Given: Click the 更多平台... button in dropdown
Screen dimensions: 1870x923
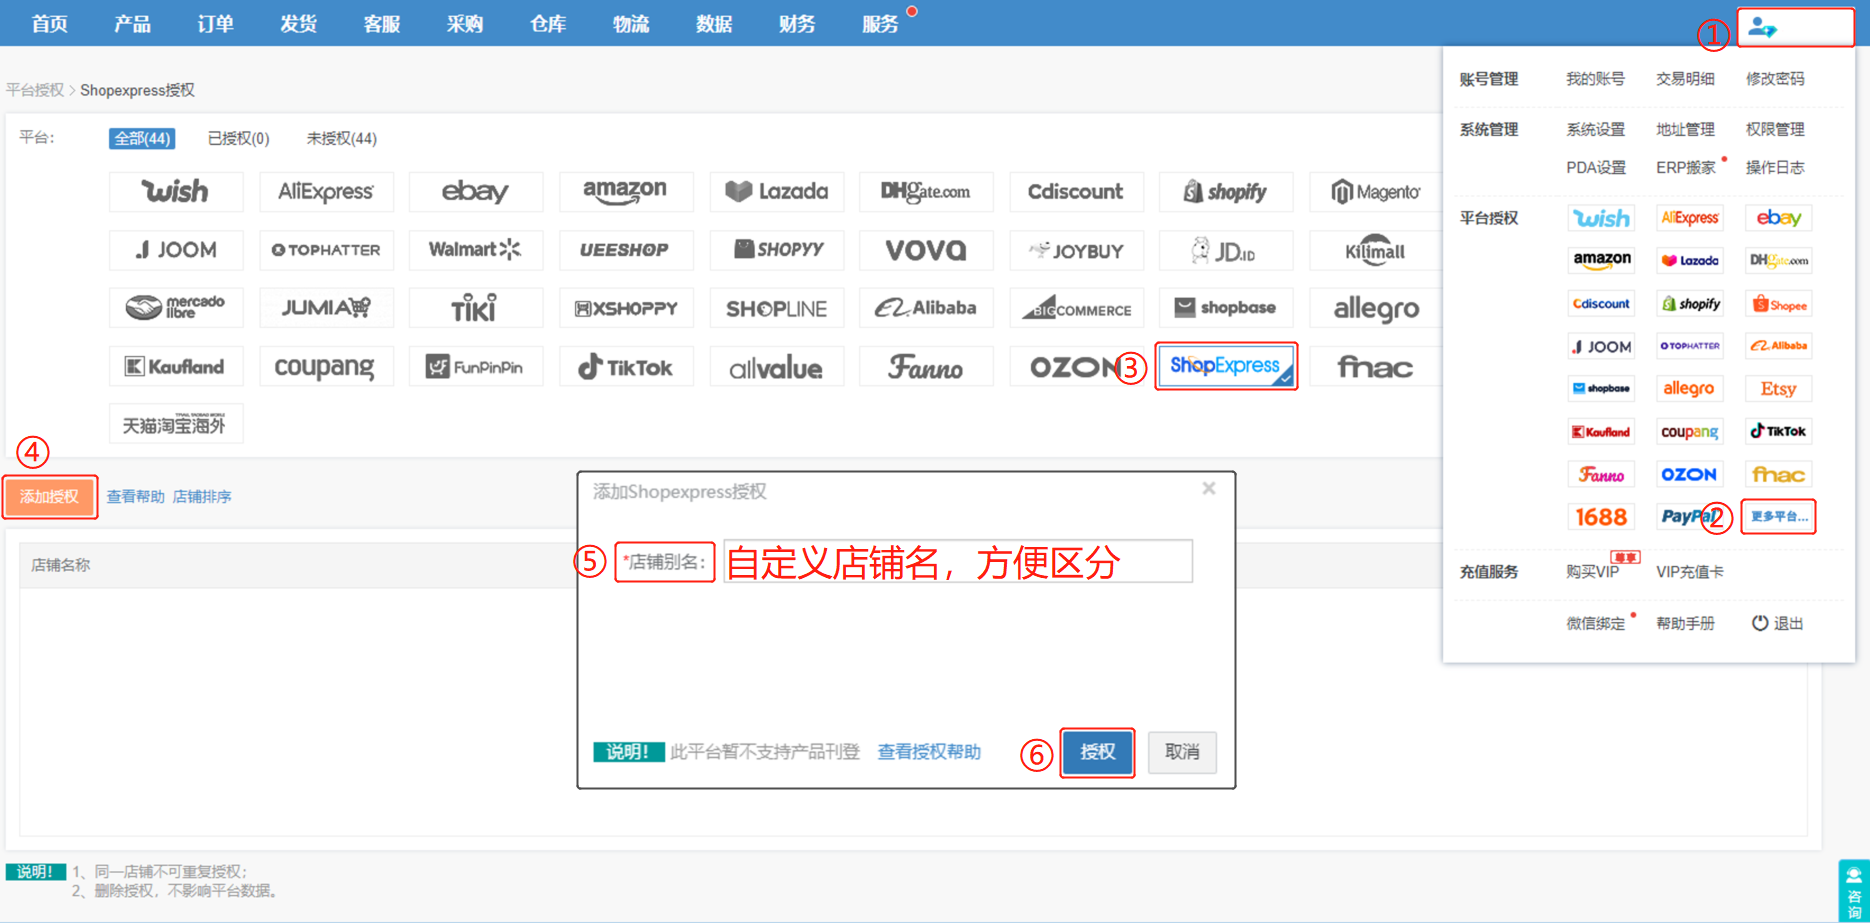Looking at the screenshot, I should 1779,517.
